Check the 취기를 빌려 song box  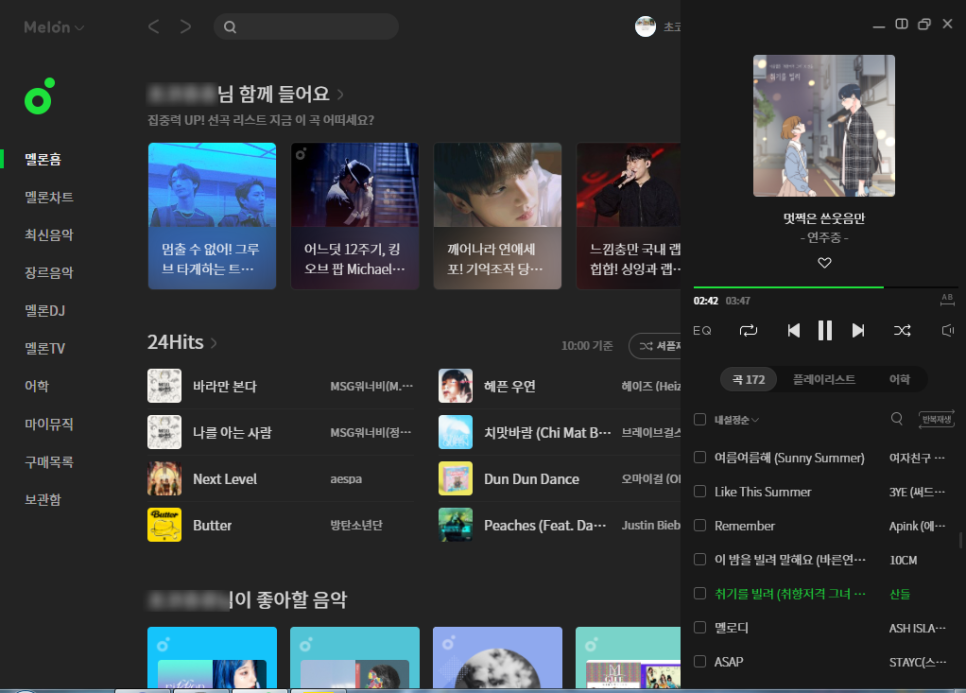tap(700, 593)
